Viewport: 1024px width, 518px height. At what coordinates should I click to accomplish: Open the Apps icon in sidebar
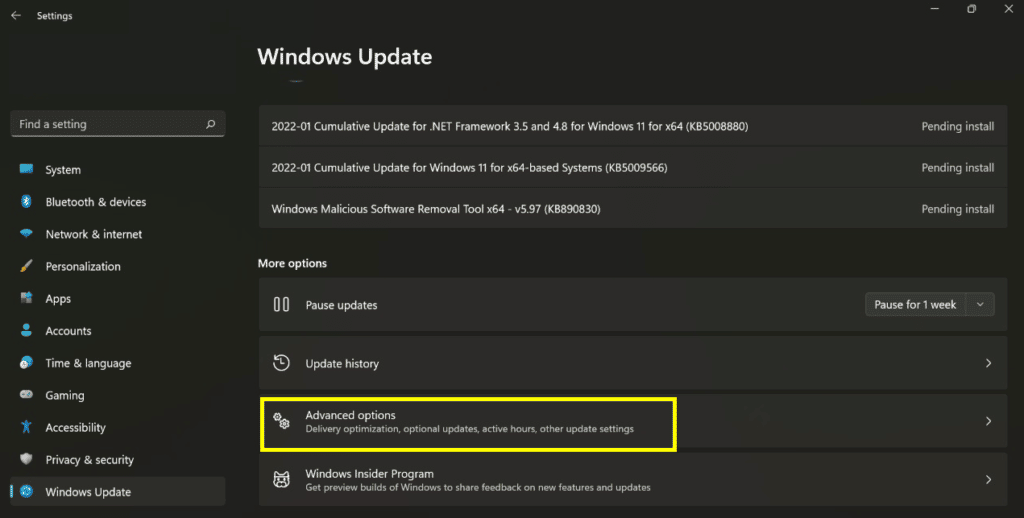click(x=26, y=299)
